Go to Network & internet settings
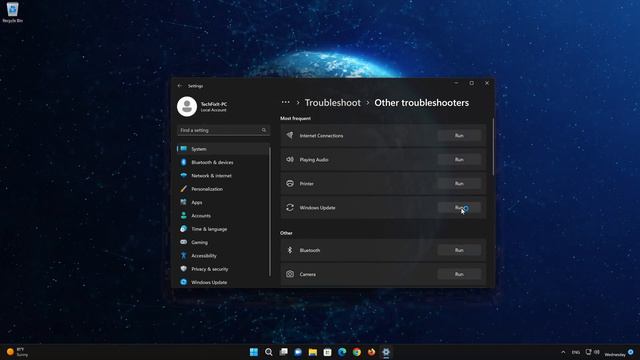This screenshot has width=640, height=360. [x=223, y=176]
